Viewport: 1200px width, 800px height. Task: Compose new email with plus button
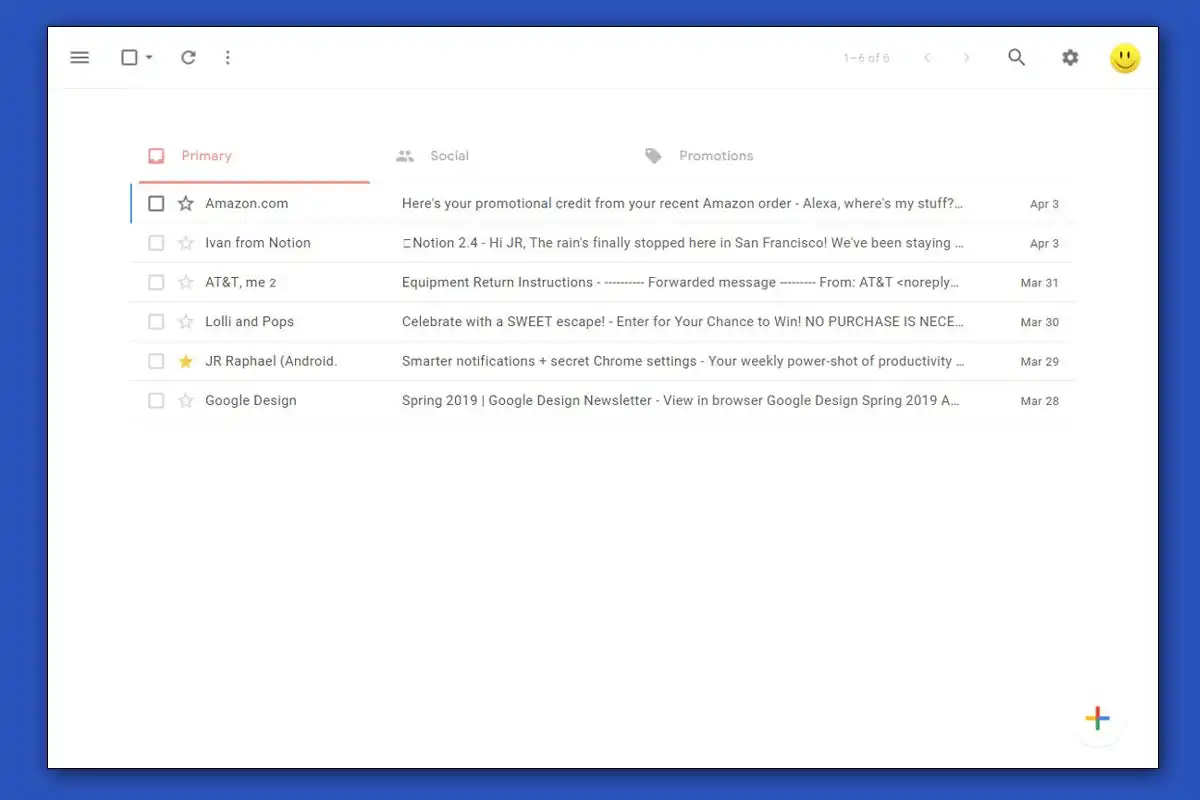pos(1097,718)
